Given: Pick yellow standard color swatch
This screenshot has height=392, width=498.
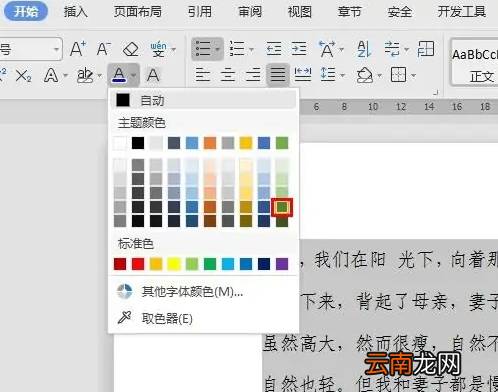Looking at the screenshot, I should pyautogui.click(x=174, y=264).
